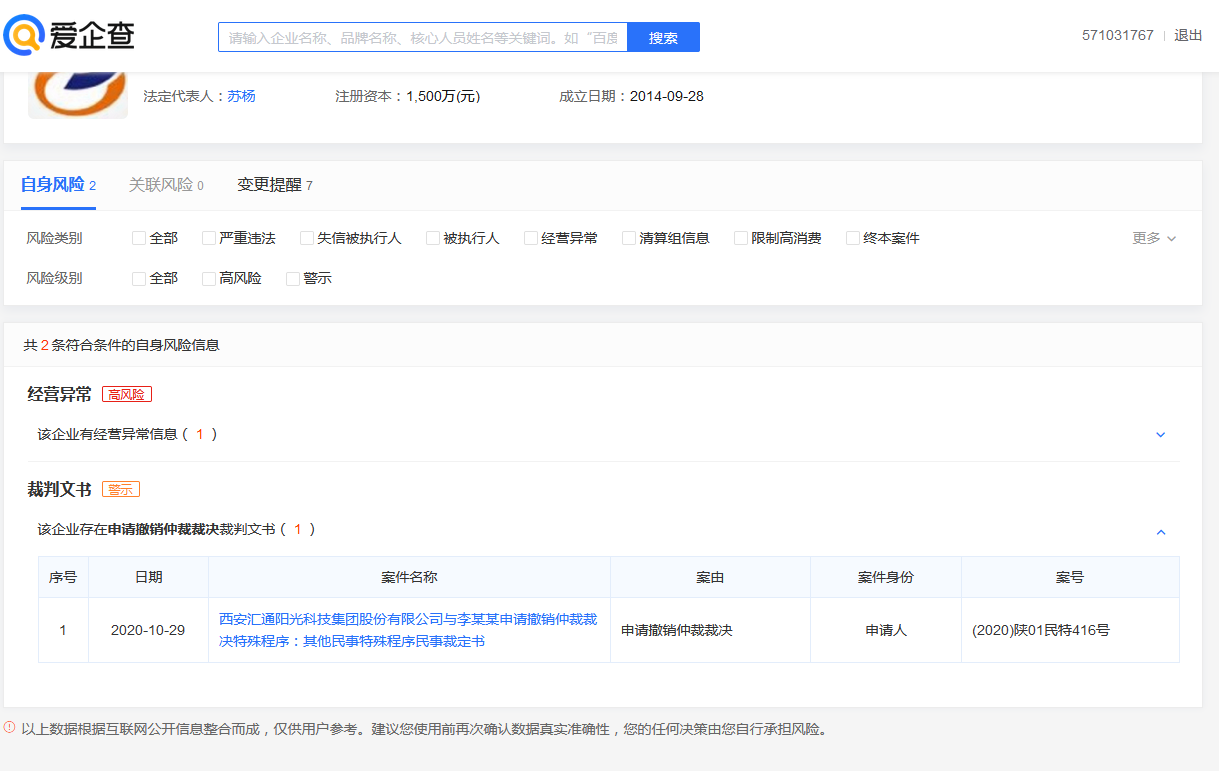Switch to 变更提醒 tab
Viewport: 1219px width, 771px height.
click(275, 185)
